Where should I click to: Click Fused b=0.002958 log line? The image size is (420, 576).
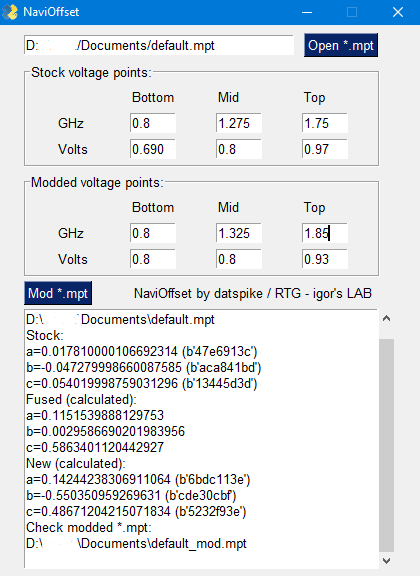(x=105, y=431)
